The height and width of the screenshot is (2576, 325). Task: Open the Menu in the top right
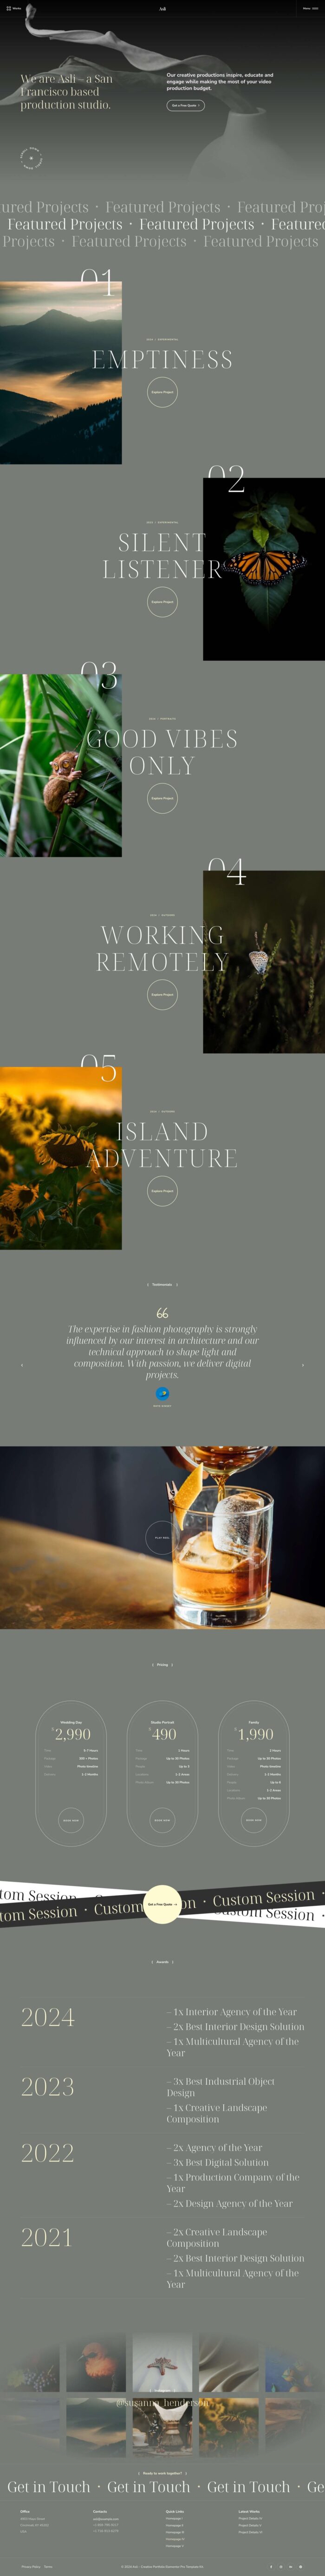click(311, 8)
